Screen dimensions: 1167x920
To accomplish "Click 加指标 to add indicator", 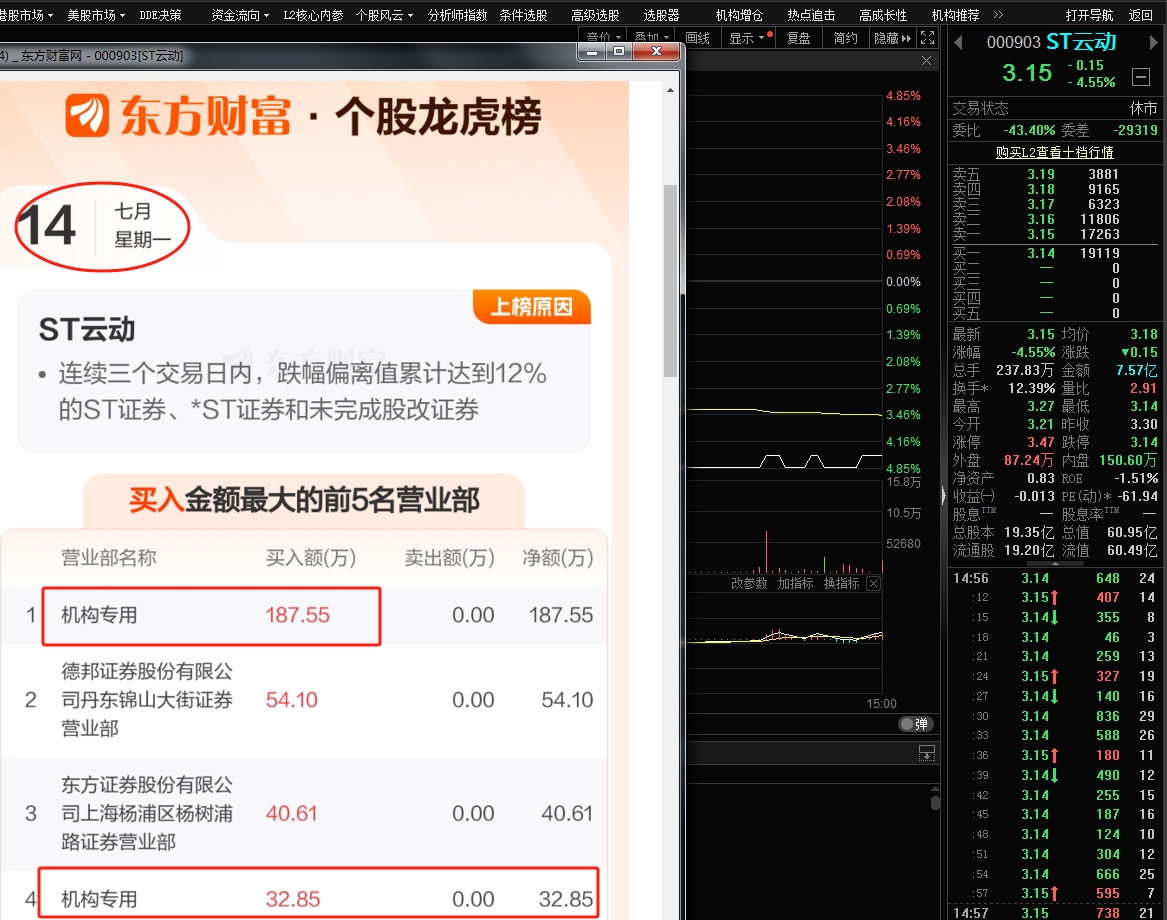I will (795, 583).
